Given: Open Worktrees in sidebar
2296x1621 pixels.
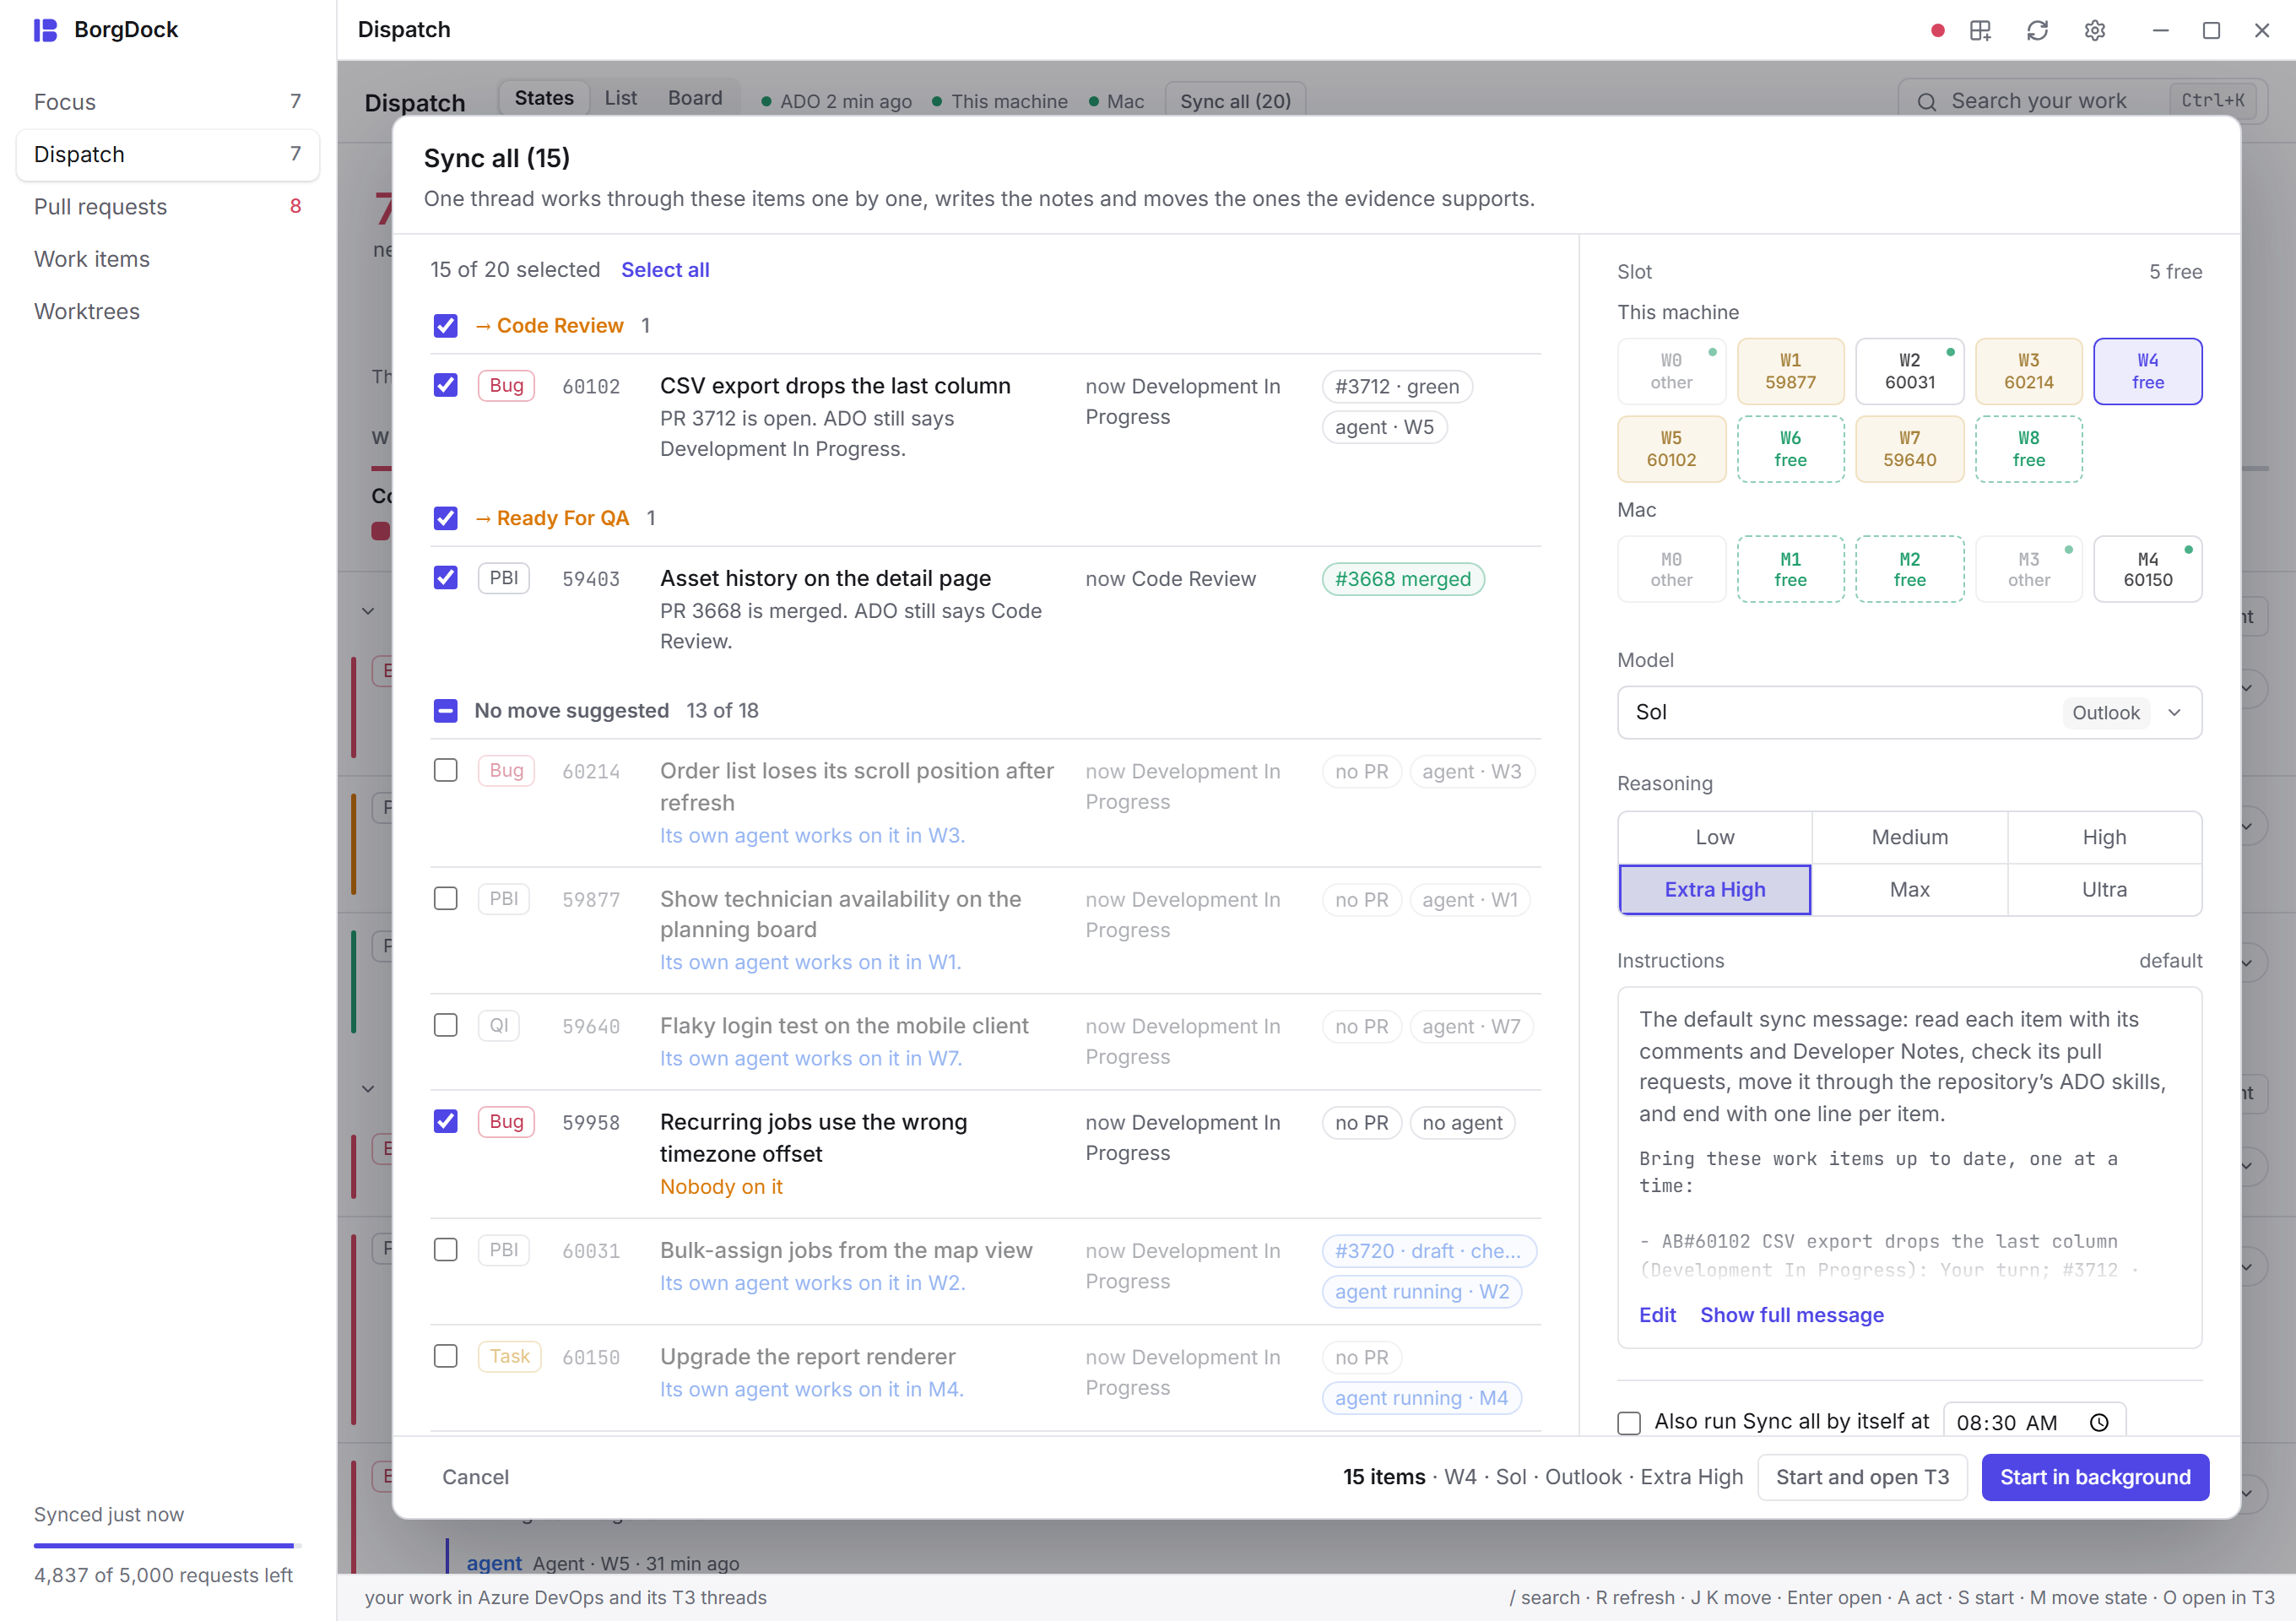Looking at the screenshot, I should coord(168,311).
